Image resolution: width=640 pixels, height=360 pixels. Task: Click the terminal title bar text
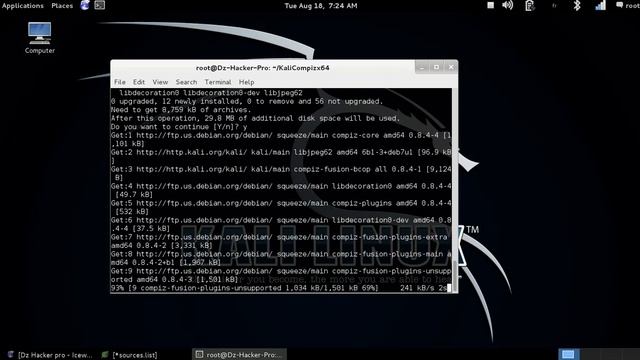(262, 68)
